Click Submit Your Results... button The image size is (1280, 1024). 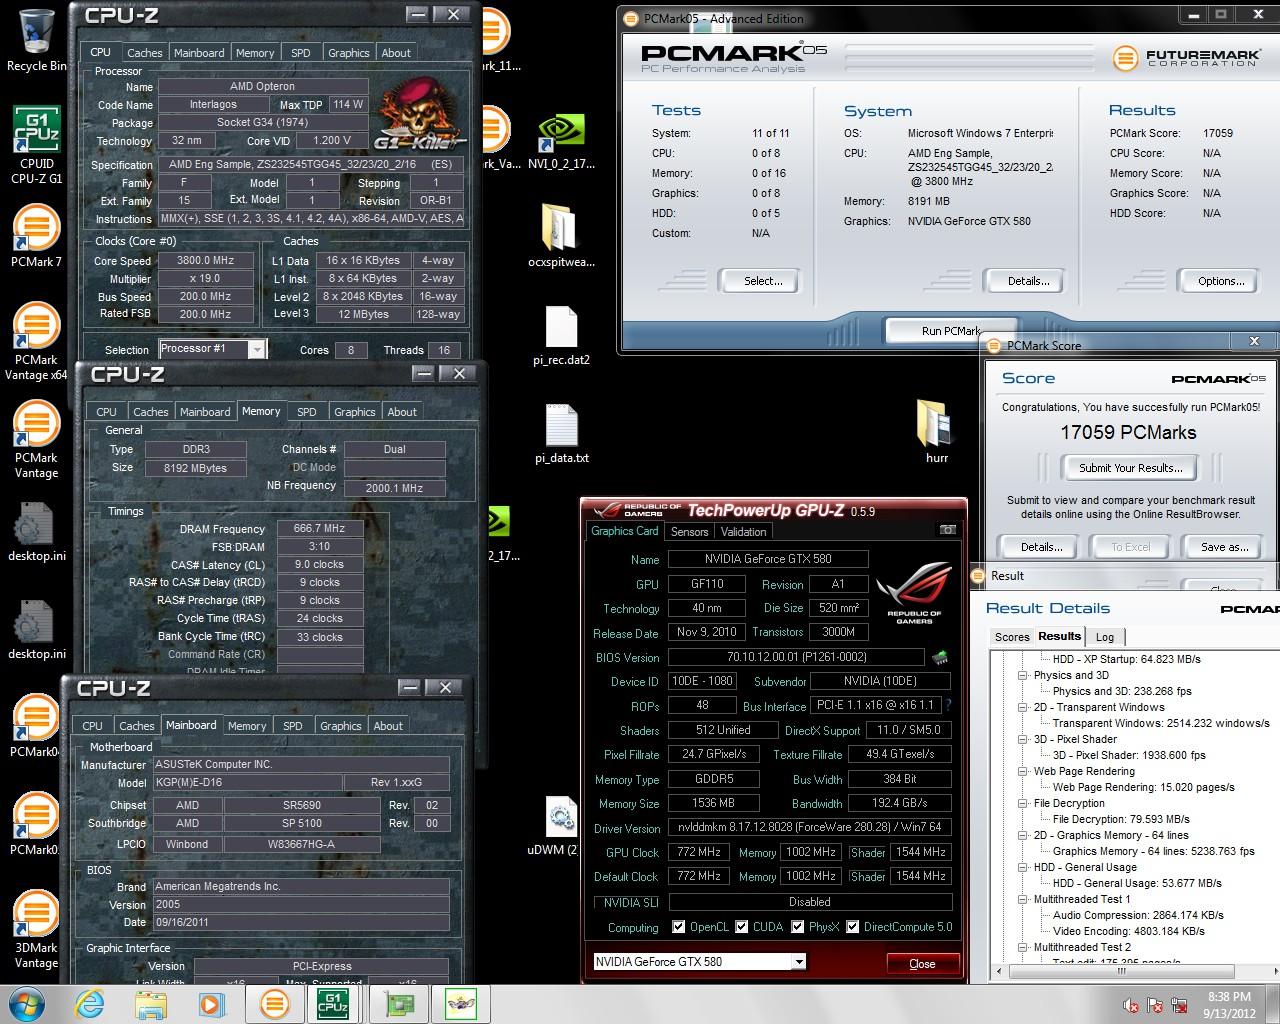click(x=1130, y=468)
